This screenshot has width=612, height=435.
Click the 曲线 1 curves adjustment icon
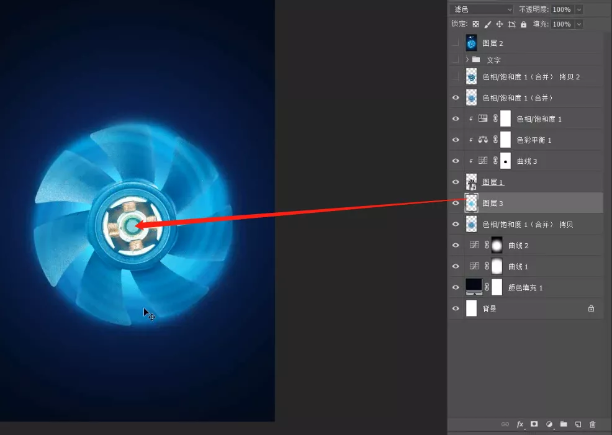point(474,266)
